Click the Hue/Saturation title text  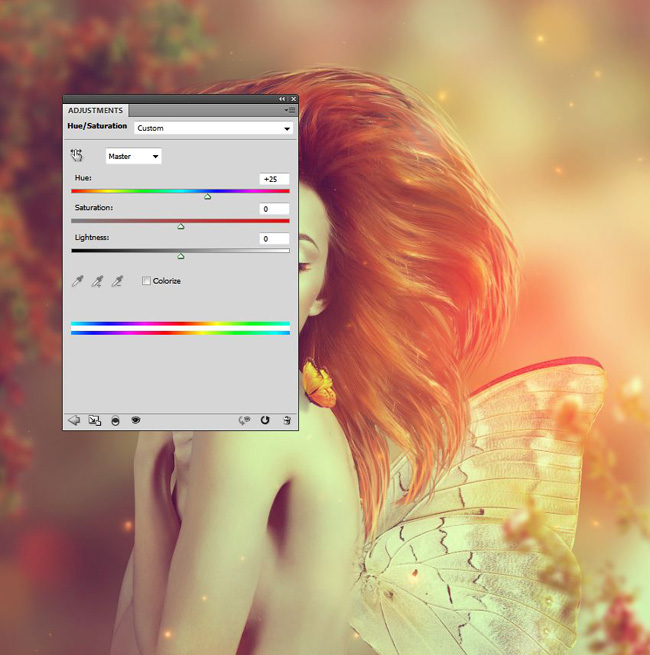(97, 126)
